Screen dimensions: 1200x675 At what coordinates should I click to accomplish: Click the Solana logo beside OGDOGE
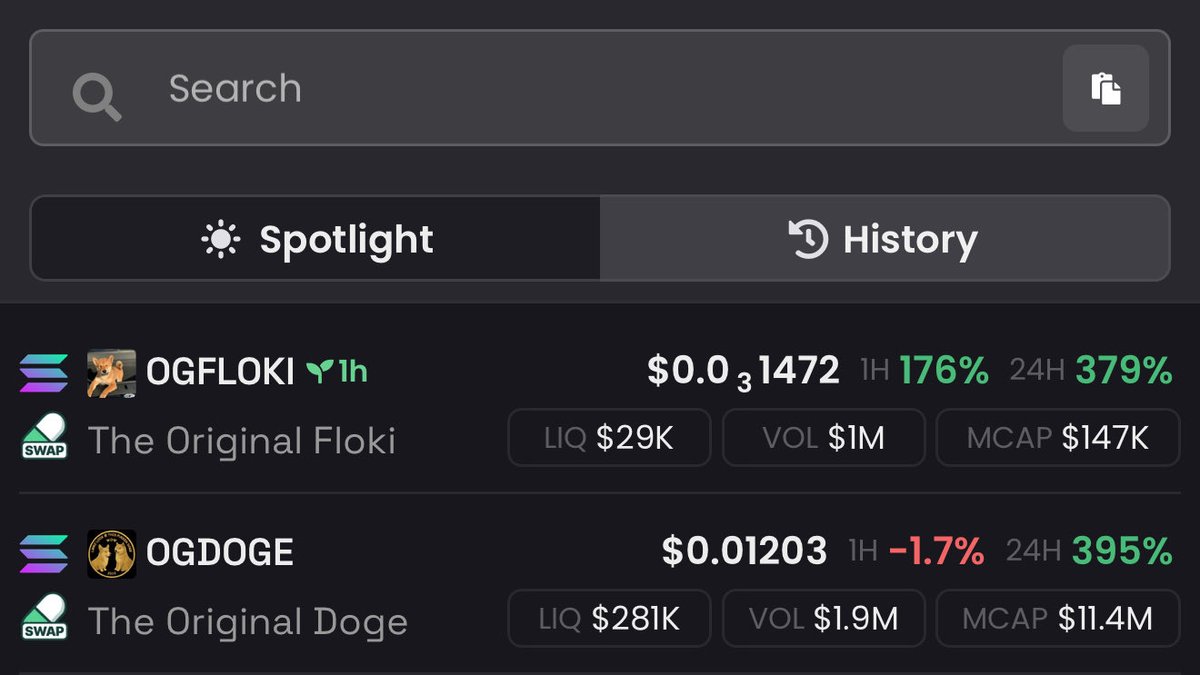pos(44,553)
